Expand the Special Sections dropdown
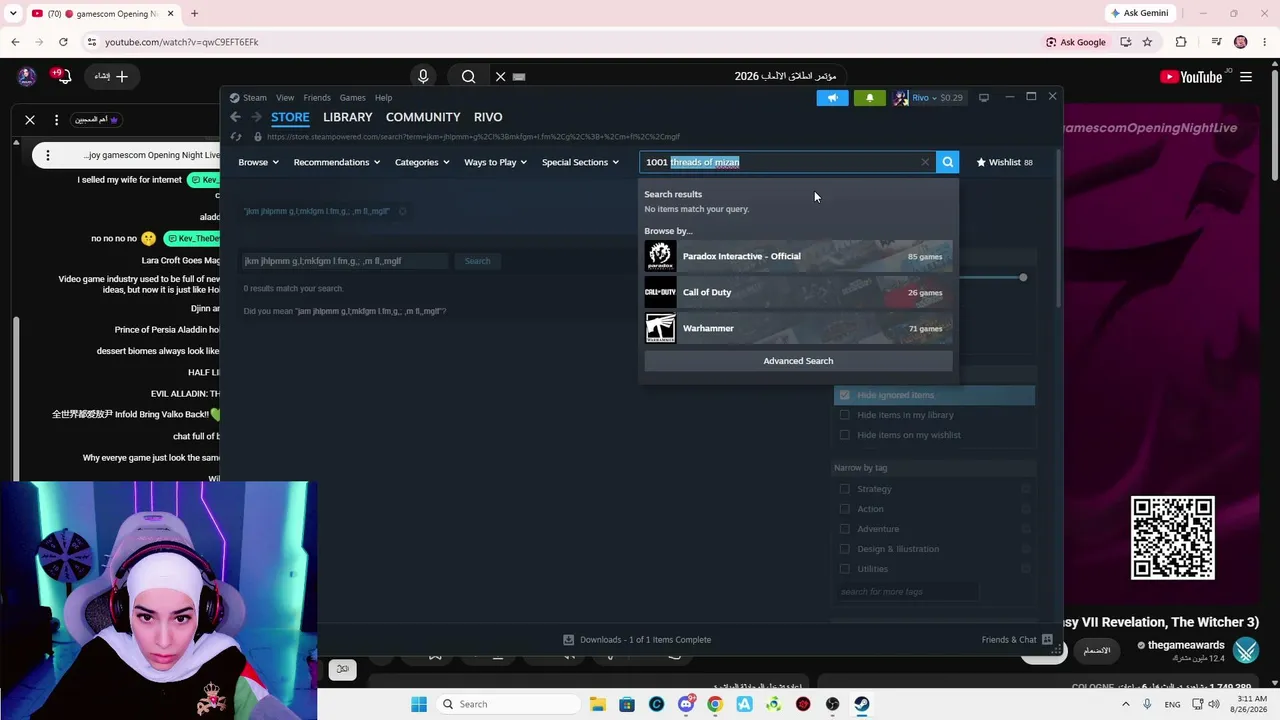The height and width of the screenshot is (720, 1280). [x=580, y=162]
